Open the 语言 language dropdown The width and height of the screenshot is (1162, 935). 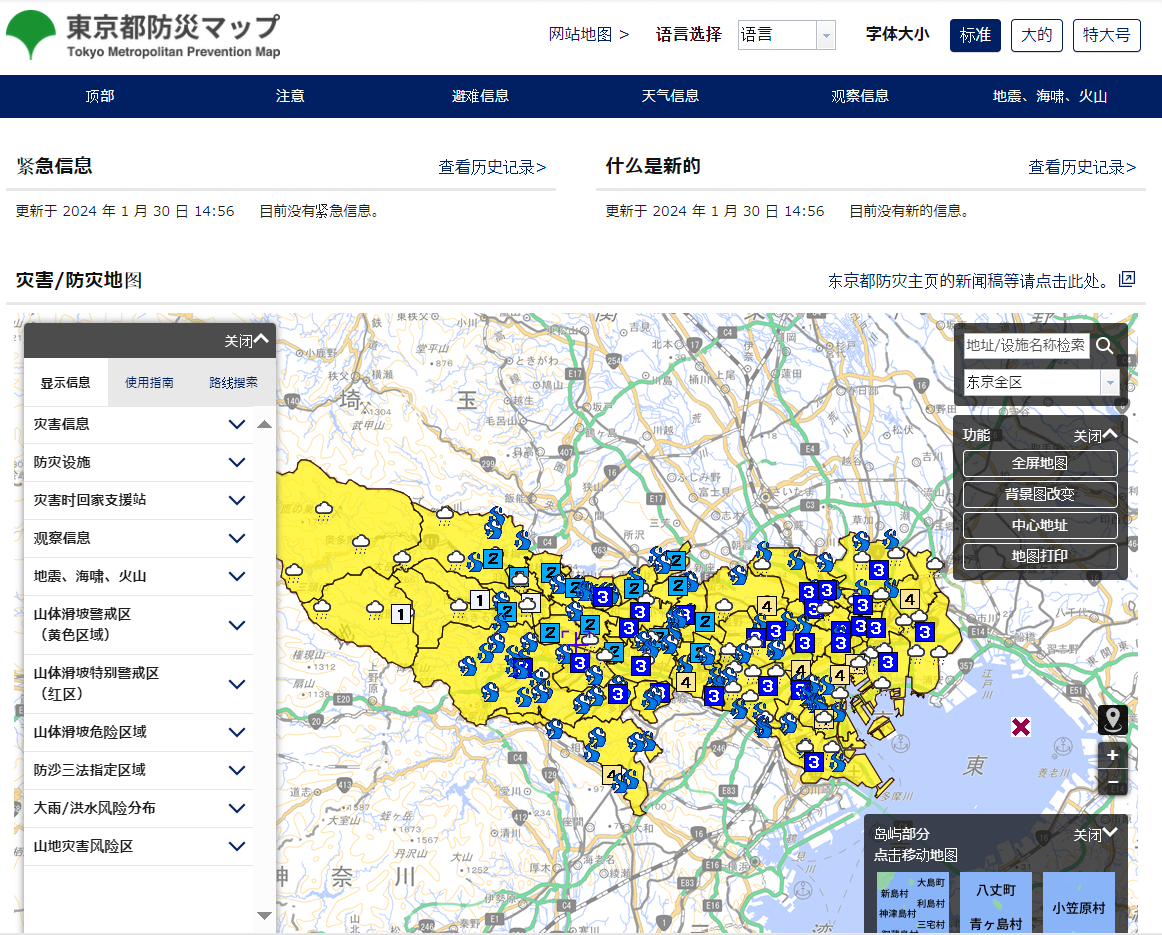pos(786,35)
